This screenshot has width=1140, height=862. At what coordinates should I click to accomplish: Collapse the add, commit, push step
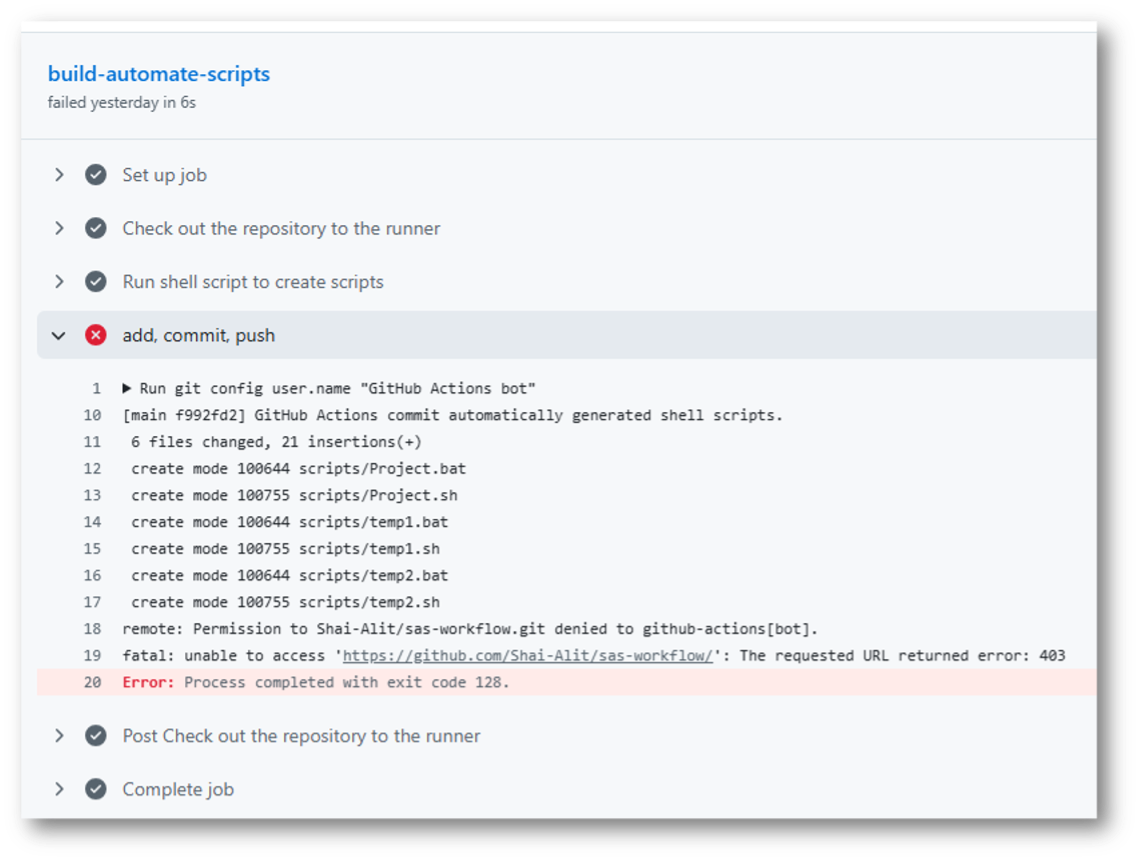coord(59,335)
